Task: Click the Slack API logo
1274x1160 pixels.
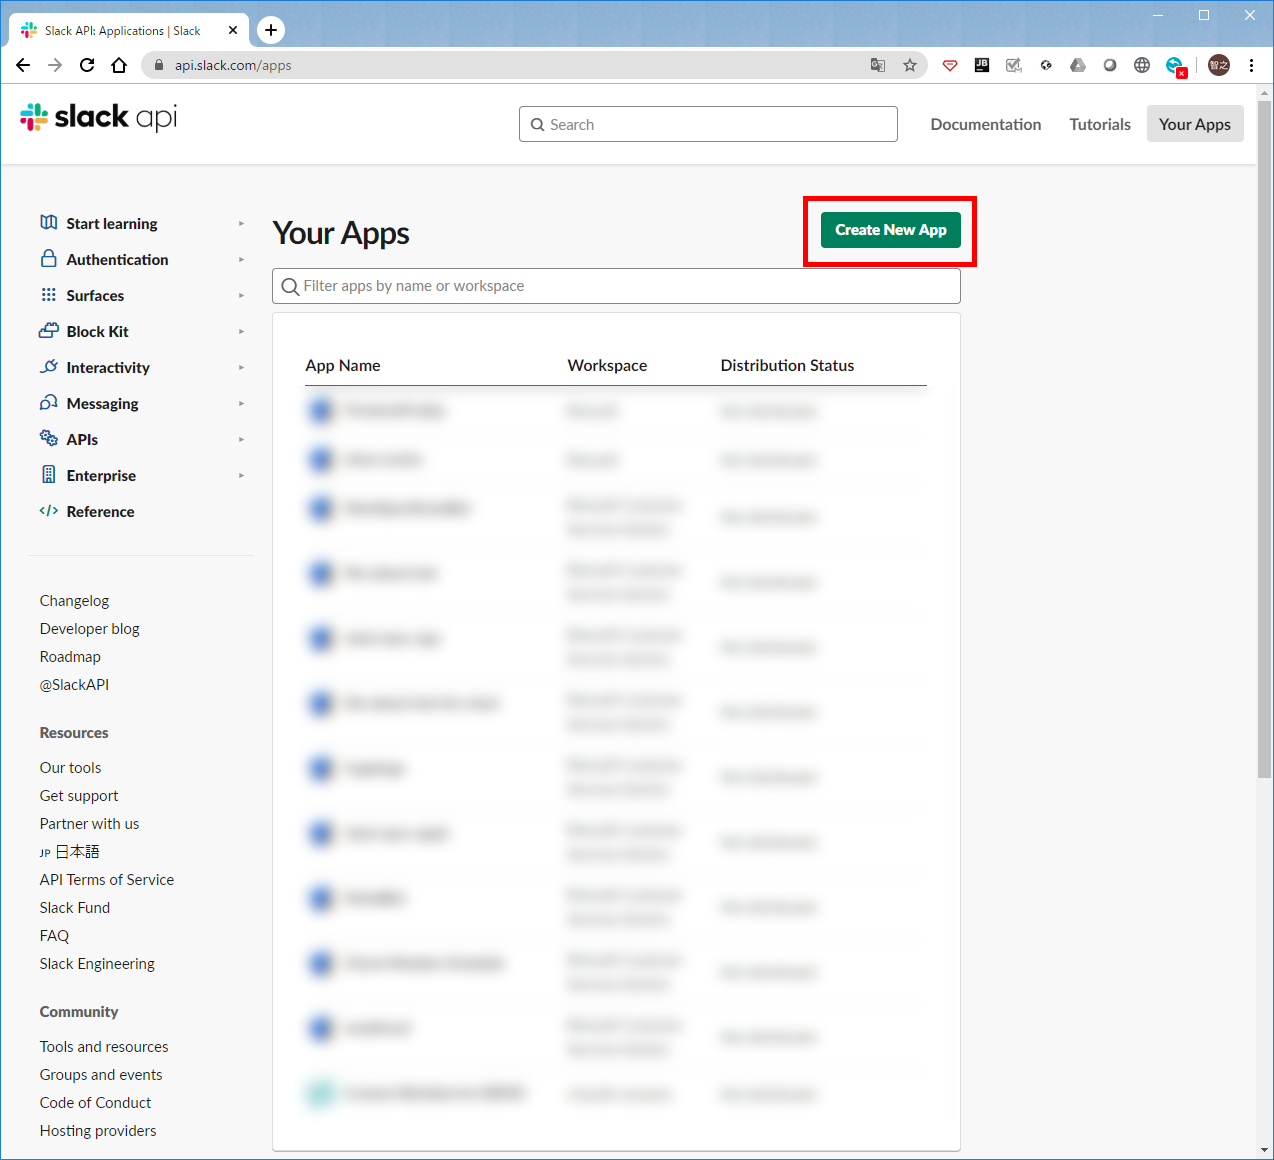Action: pos(98,117)
